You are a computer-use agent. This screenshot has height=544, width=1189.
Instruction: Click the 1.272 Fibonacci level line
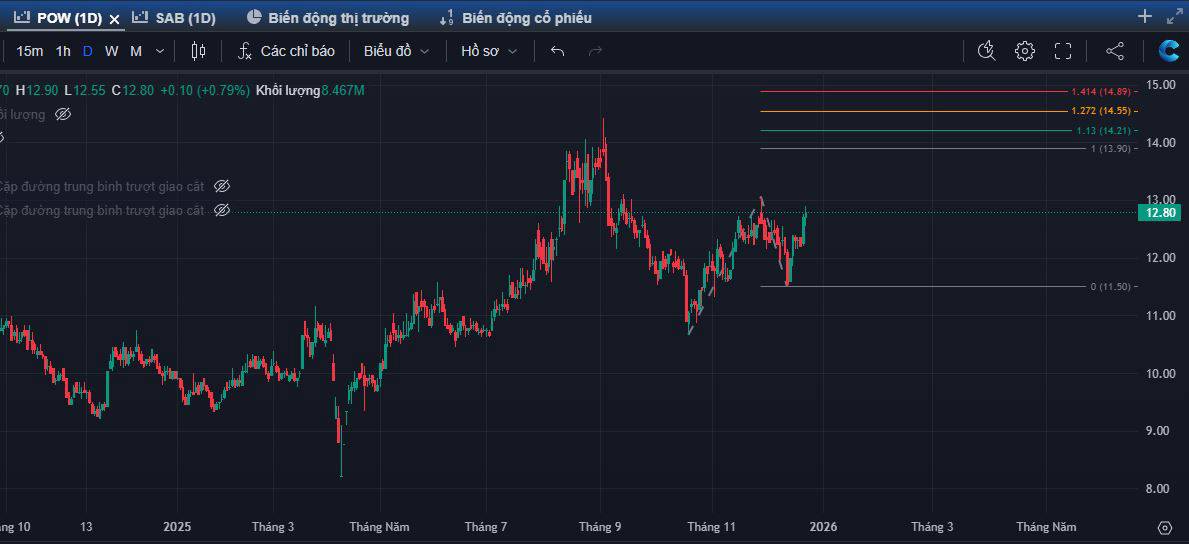coord(900,111)
